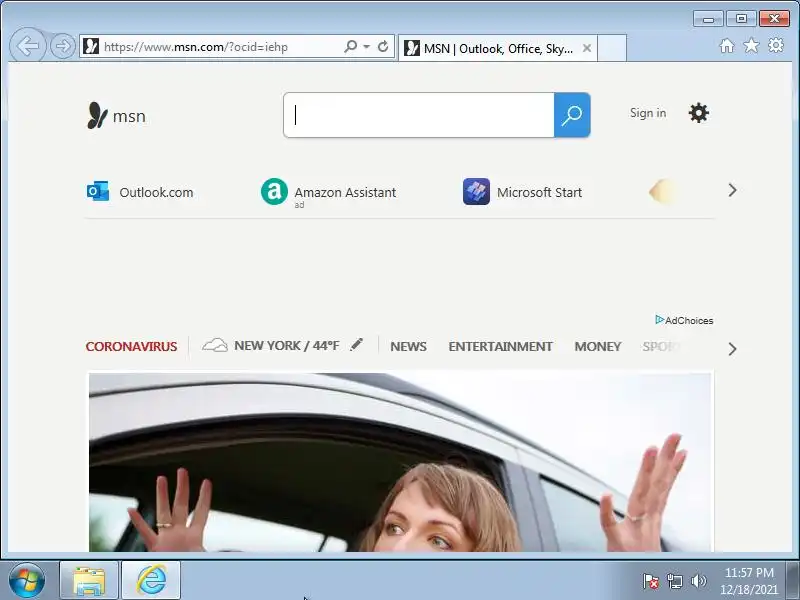Click the MSN favicon in address bar
The image size is (800, 600).
tap(91, 46)
